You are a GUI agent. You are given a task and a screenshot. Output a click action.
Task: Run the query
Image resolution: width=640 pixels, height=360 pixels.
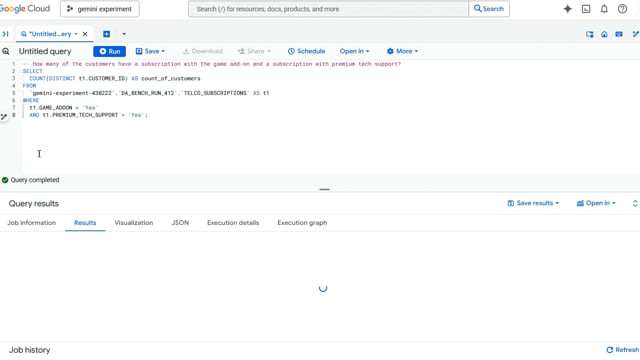[x=109, y=51]
